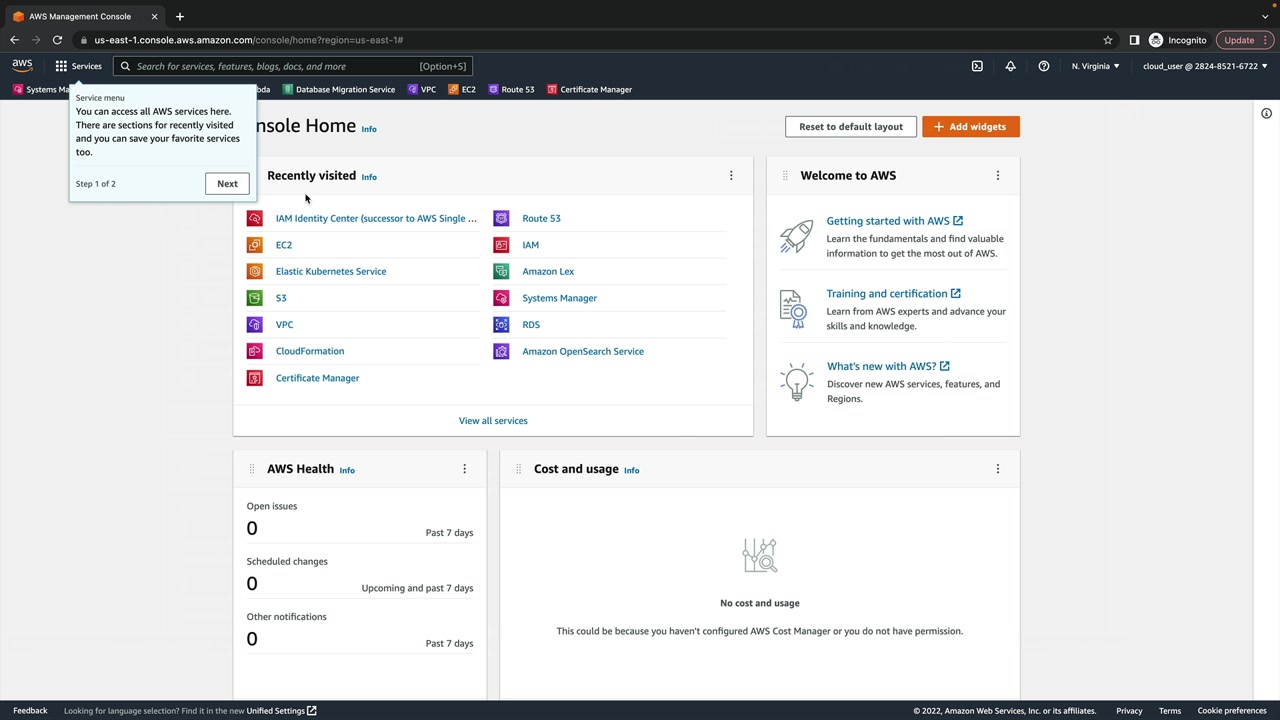Open Certificate Manager favorites bar shortcut
The height and width of the screenshot is (720, 1280).
pyautogui.click(x=589, y=89)
